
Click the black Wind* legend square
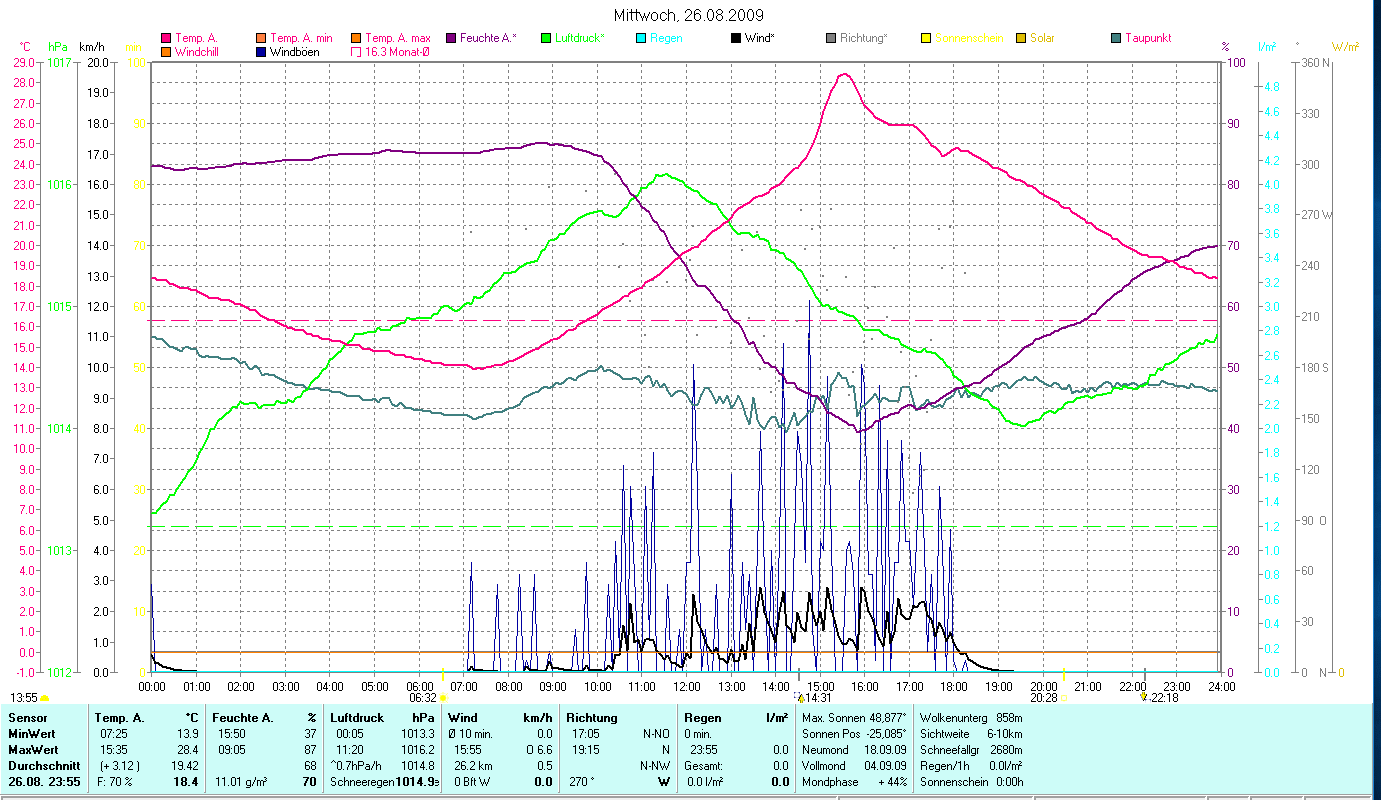tap(736, 38)
